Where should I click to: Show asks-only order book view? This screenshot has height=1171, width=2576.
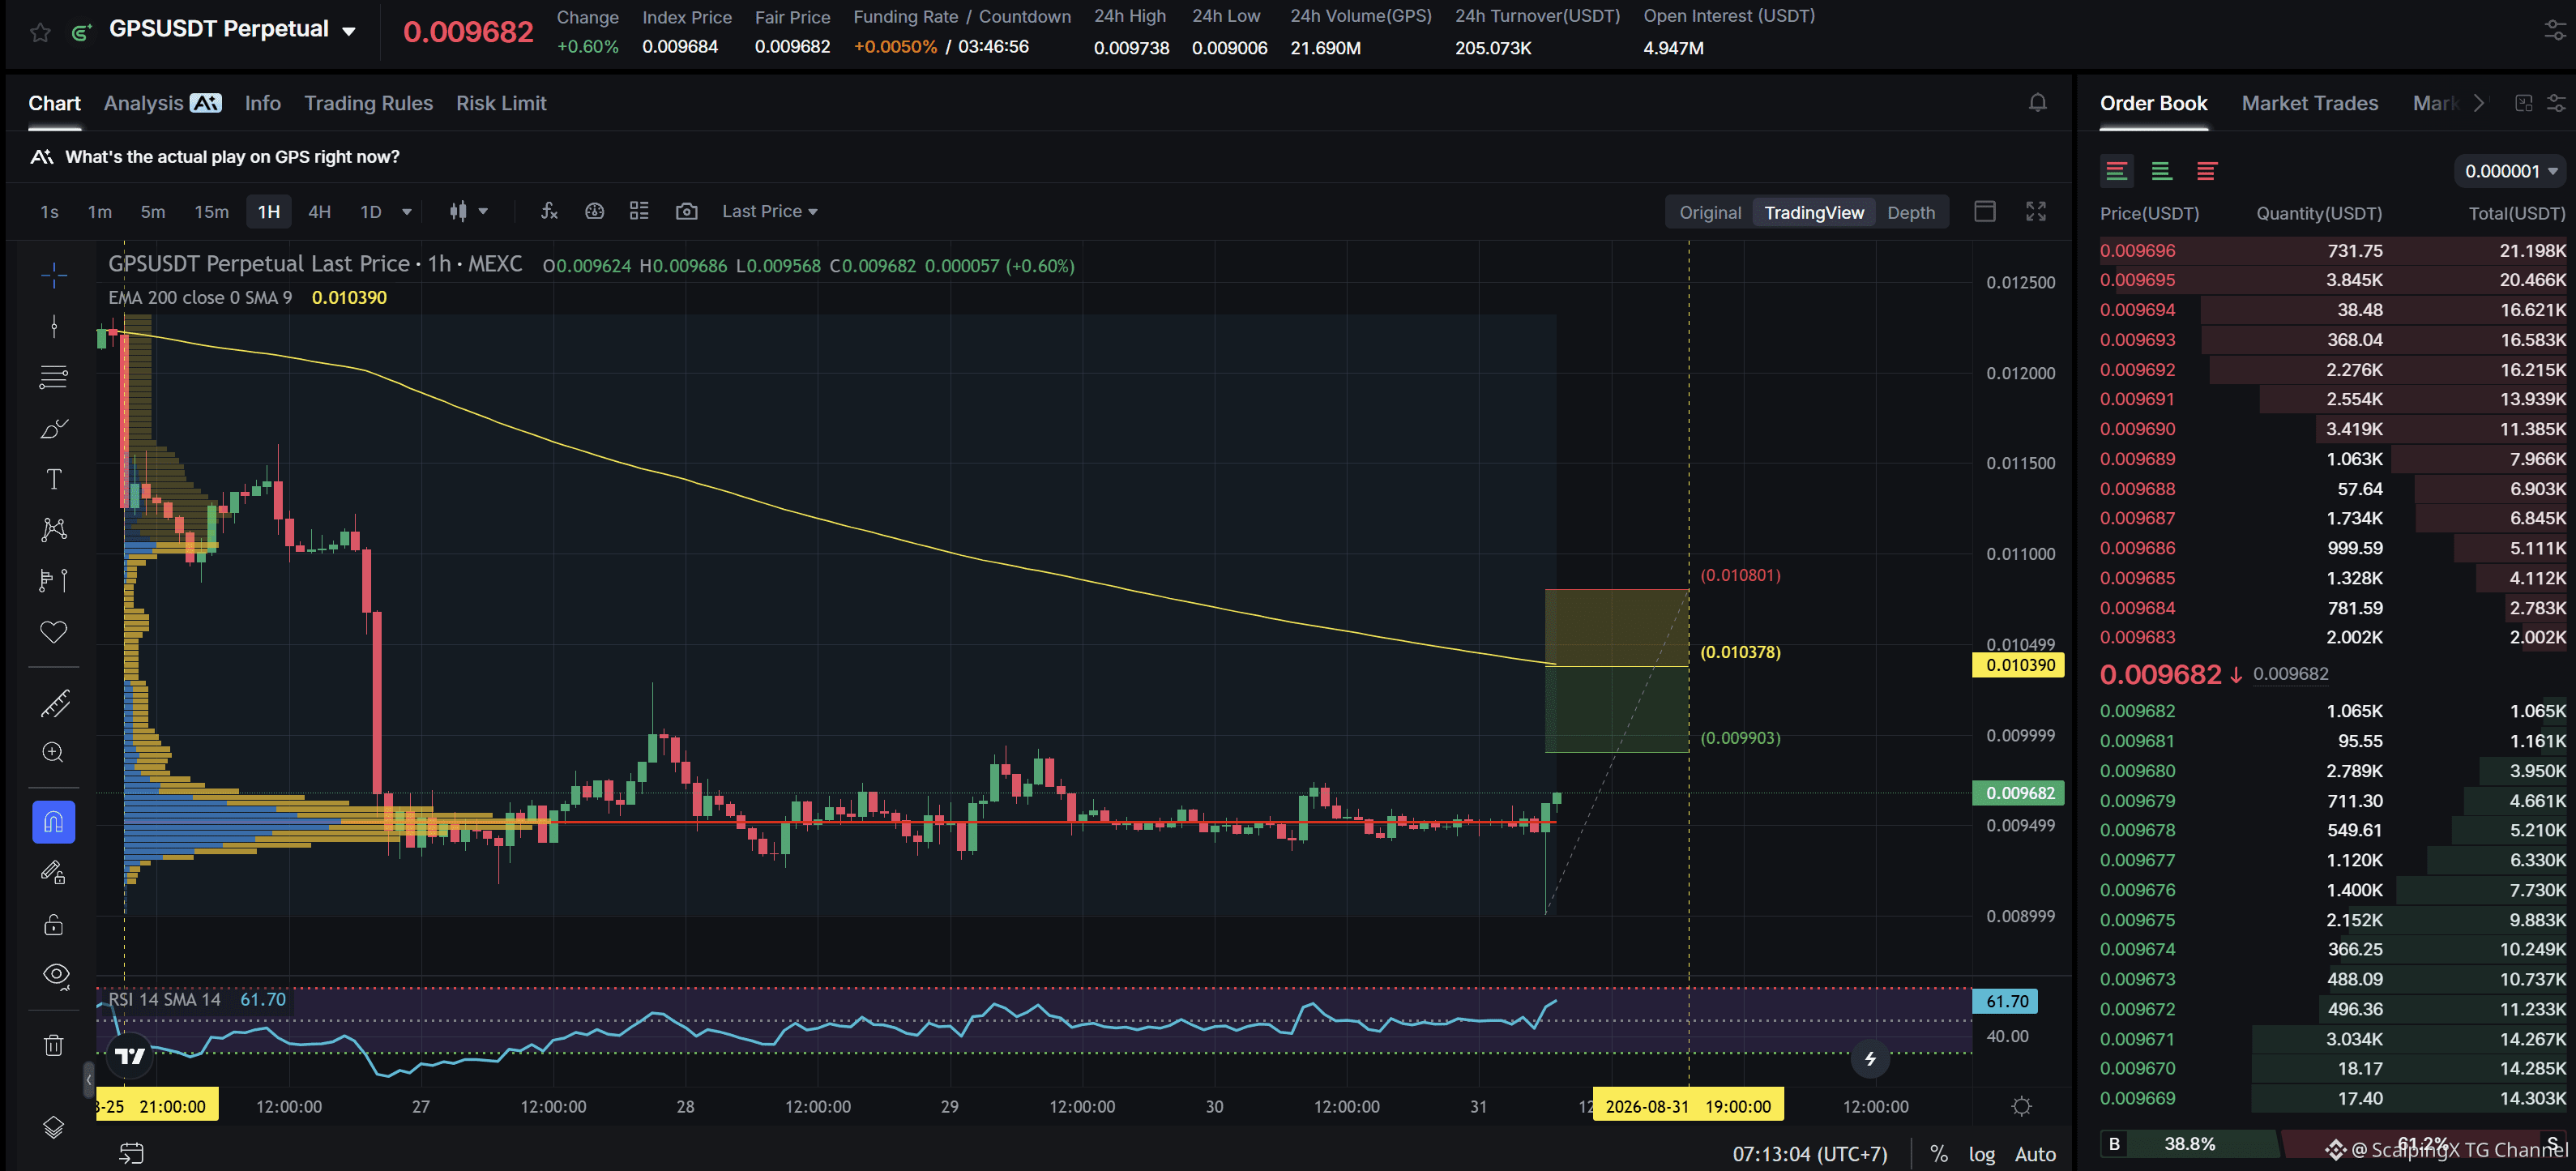point(2207,171)
